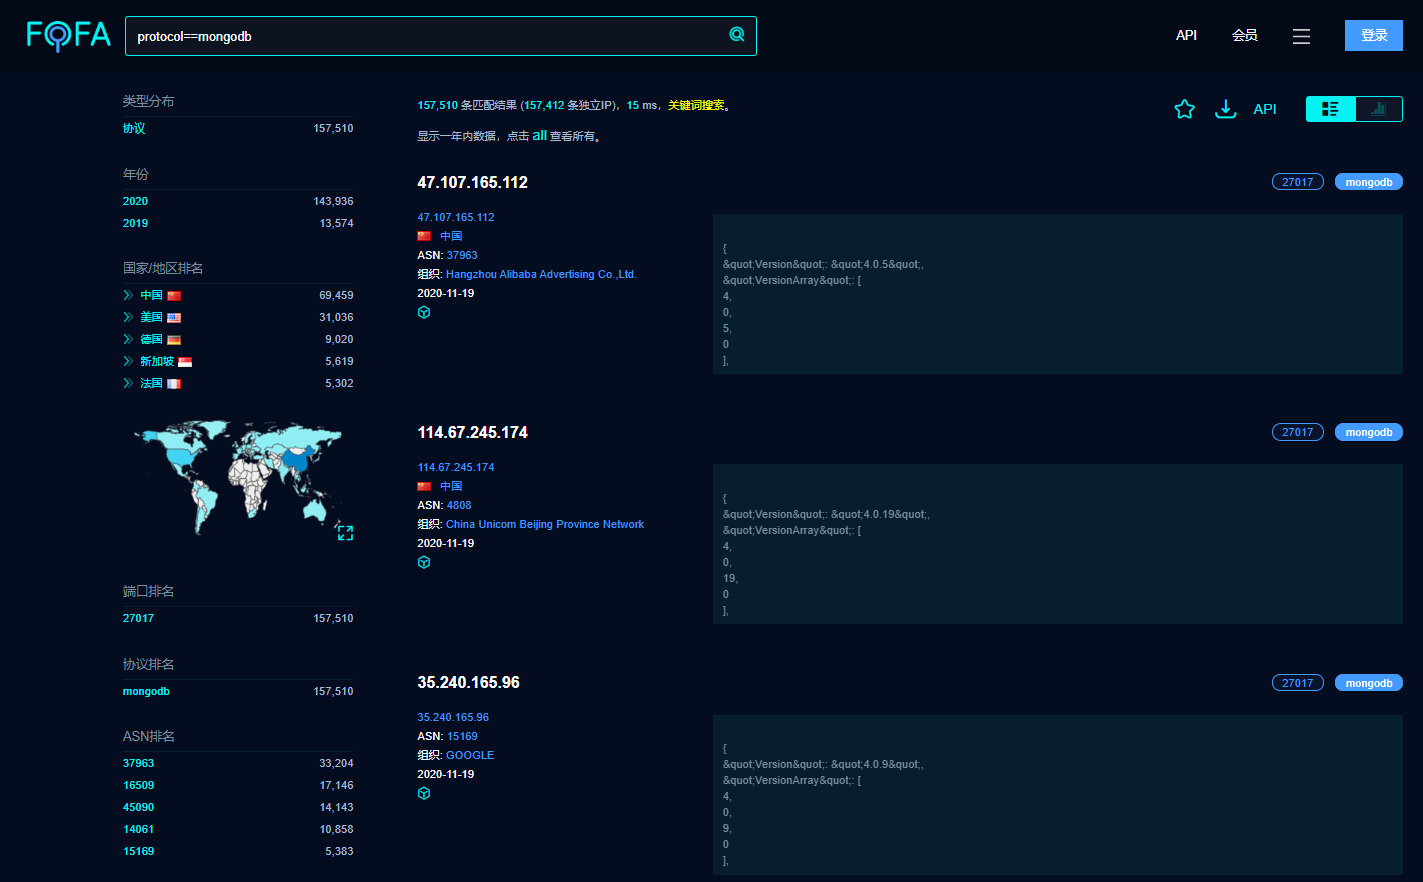
Task: Click cube icon under 114.67.245.174 result
Action: tap(424, 562)
